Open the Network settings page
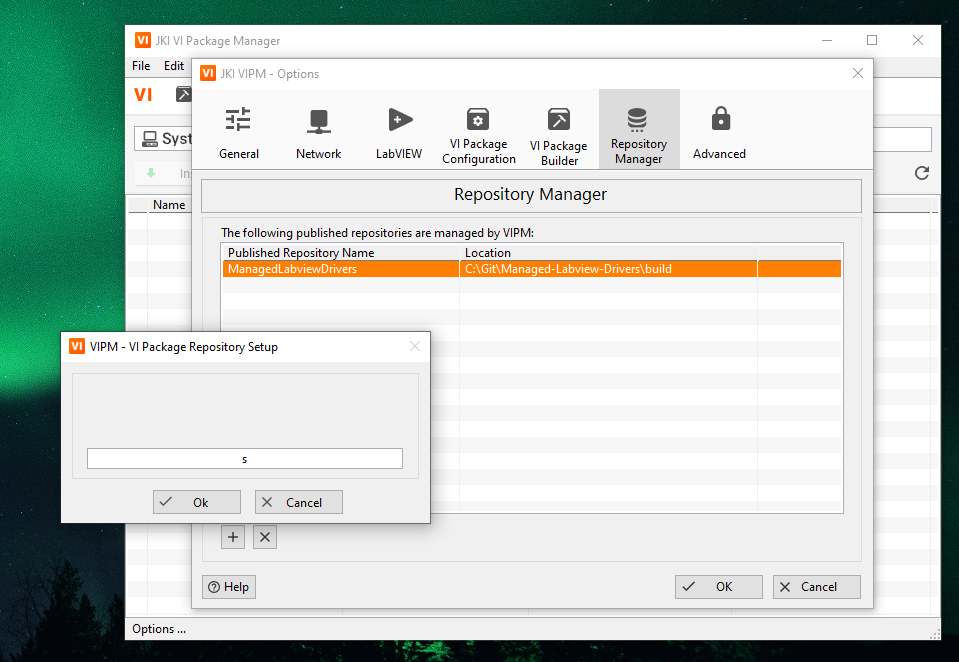 (x=318, y=132)
